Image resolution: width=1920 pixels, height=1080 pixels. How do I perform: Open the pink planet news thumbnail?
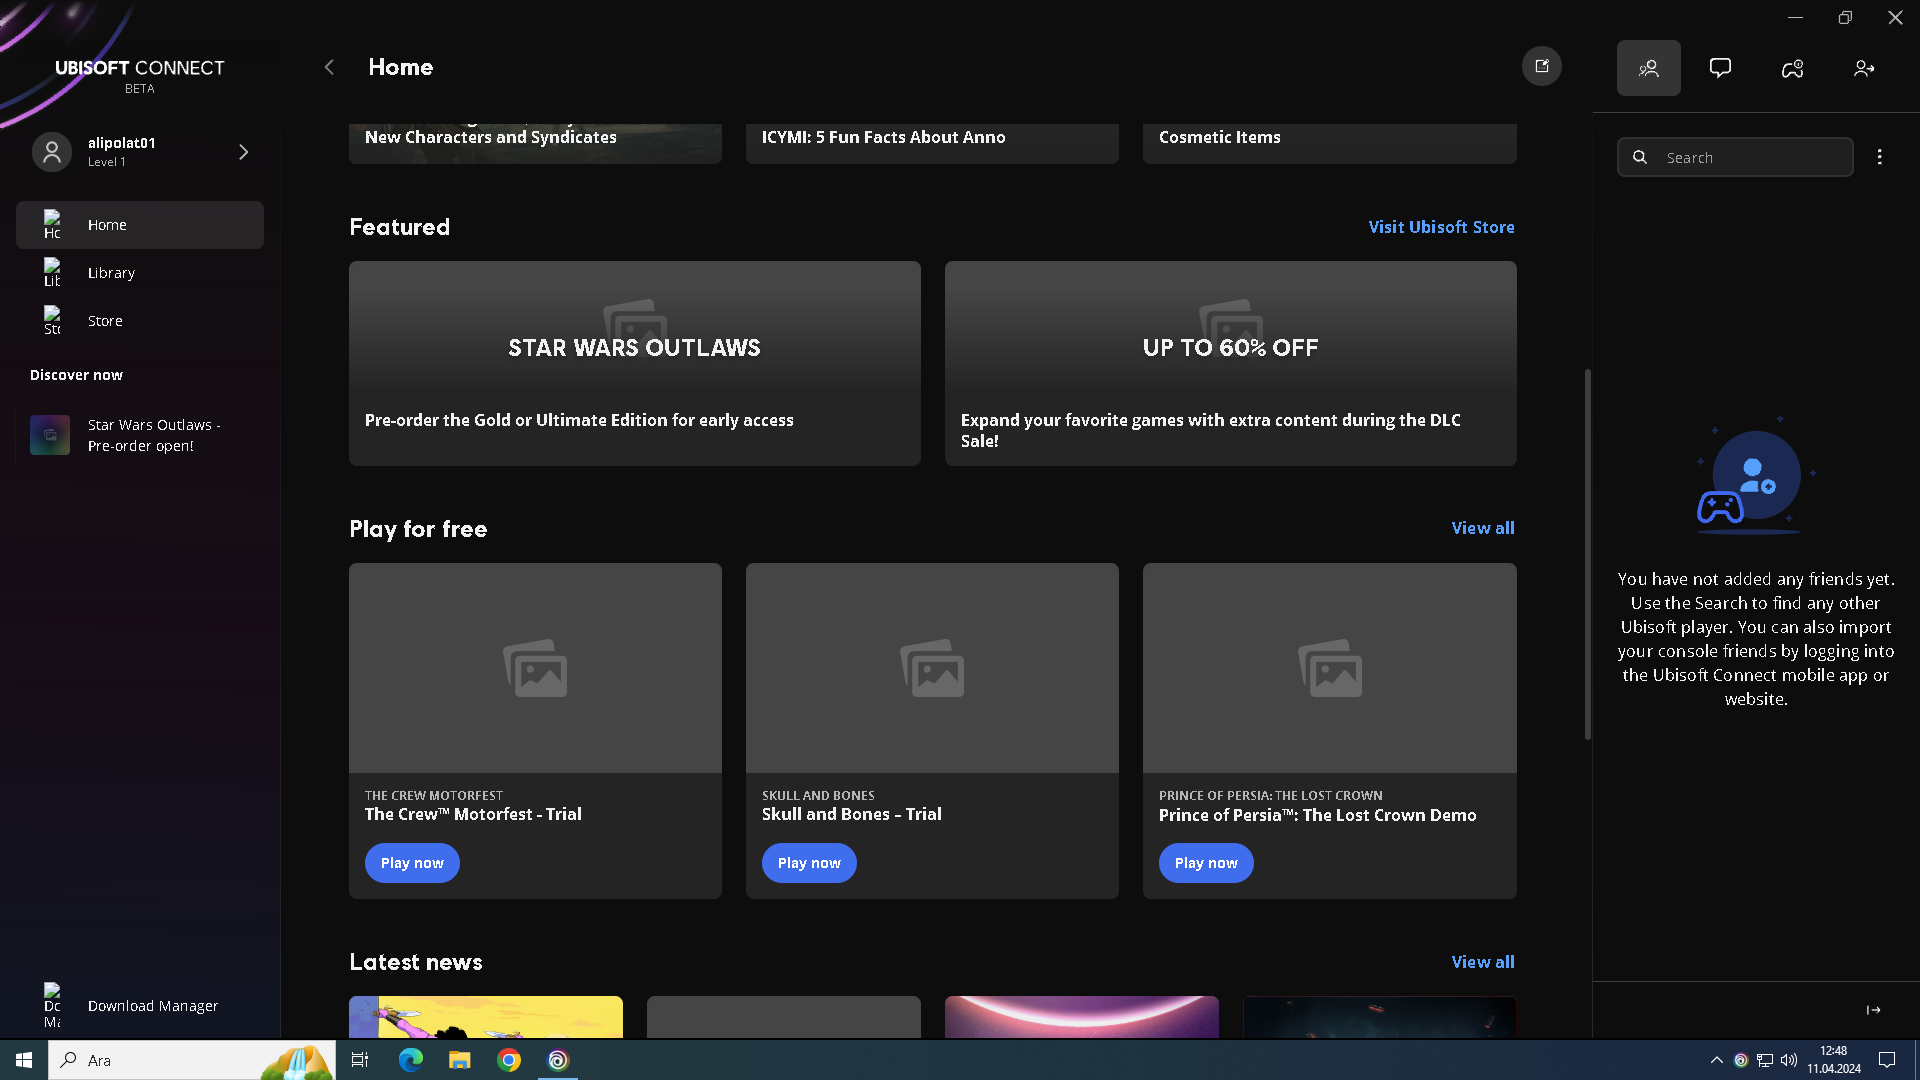[x=1081, y=1017]
